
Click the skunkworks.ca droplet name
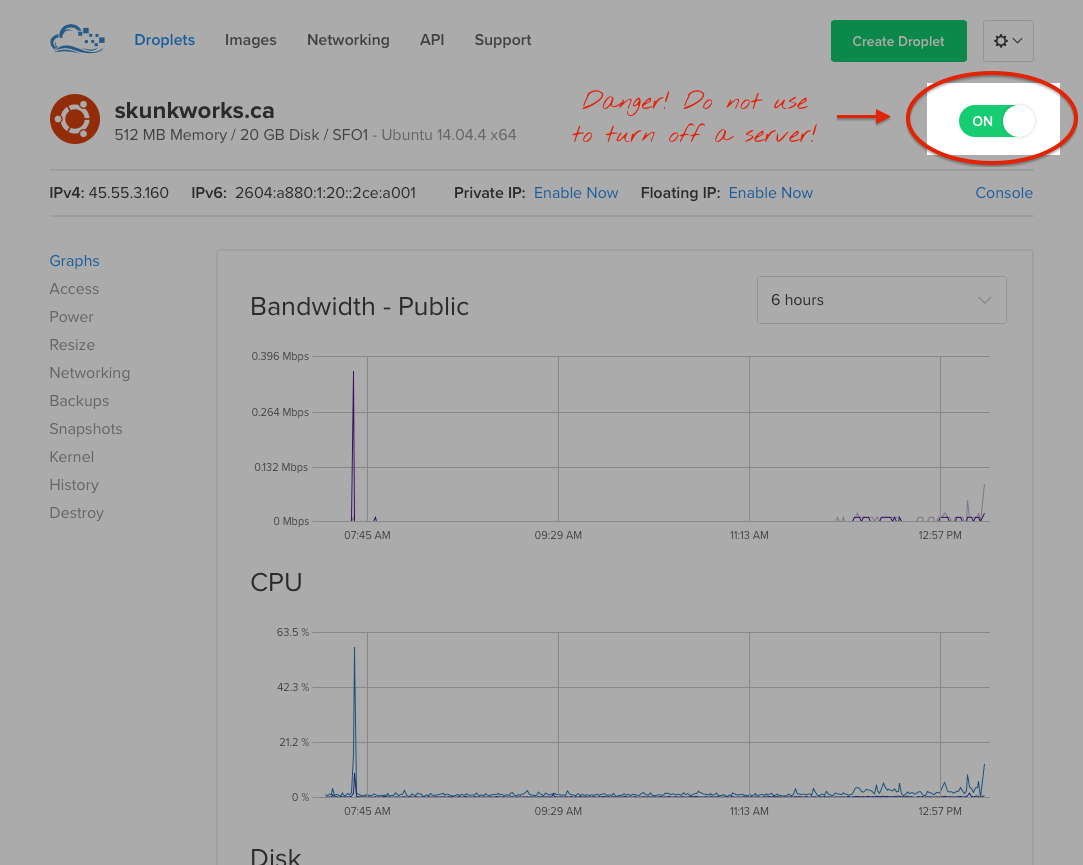194,110
